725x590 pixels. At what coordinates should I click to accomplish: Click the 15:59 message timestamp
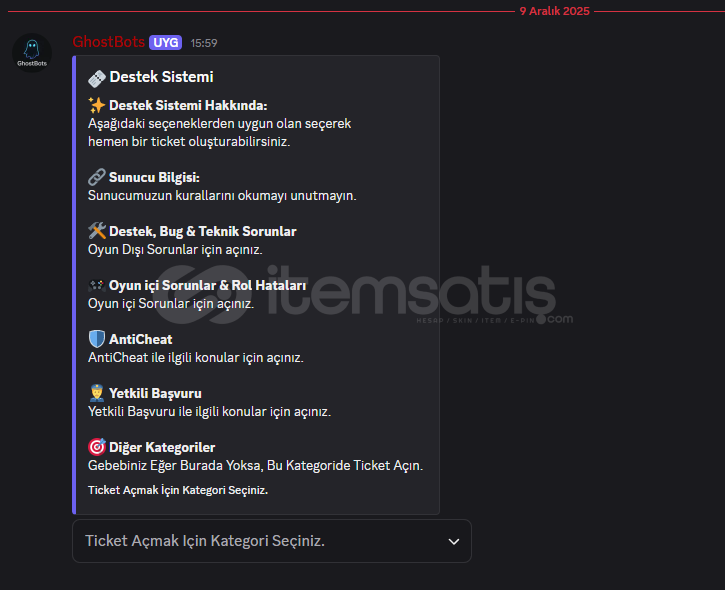tap(204, 43)
